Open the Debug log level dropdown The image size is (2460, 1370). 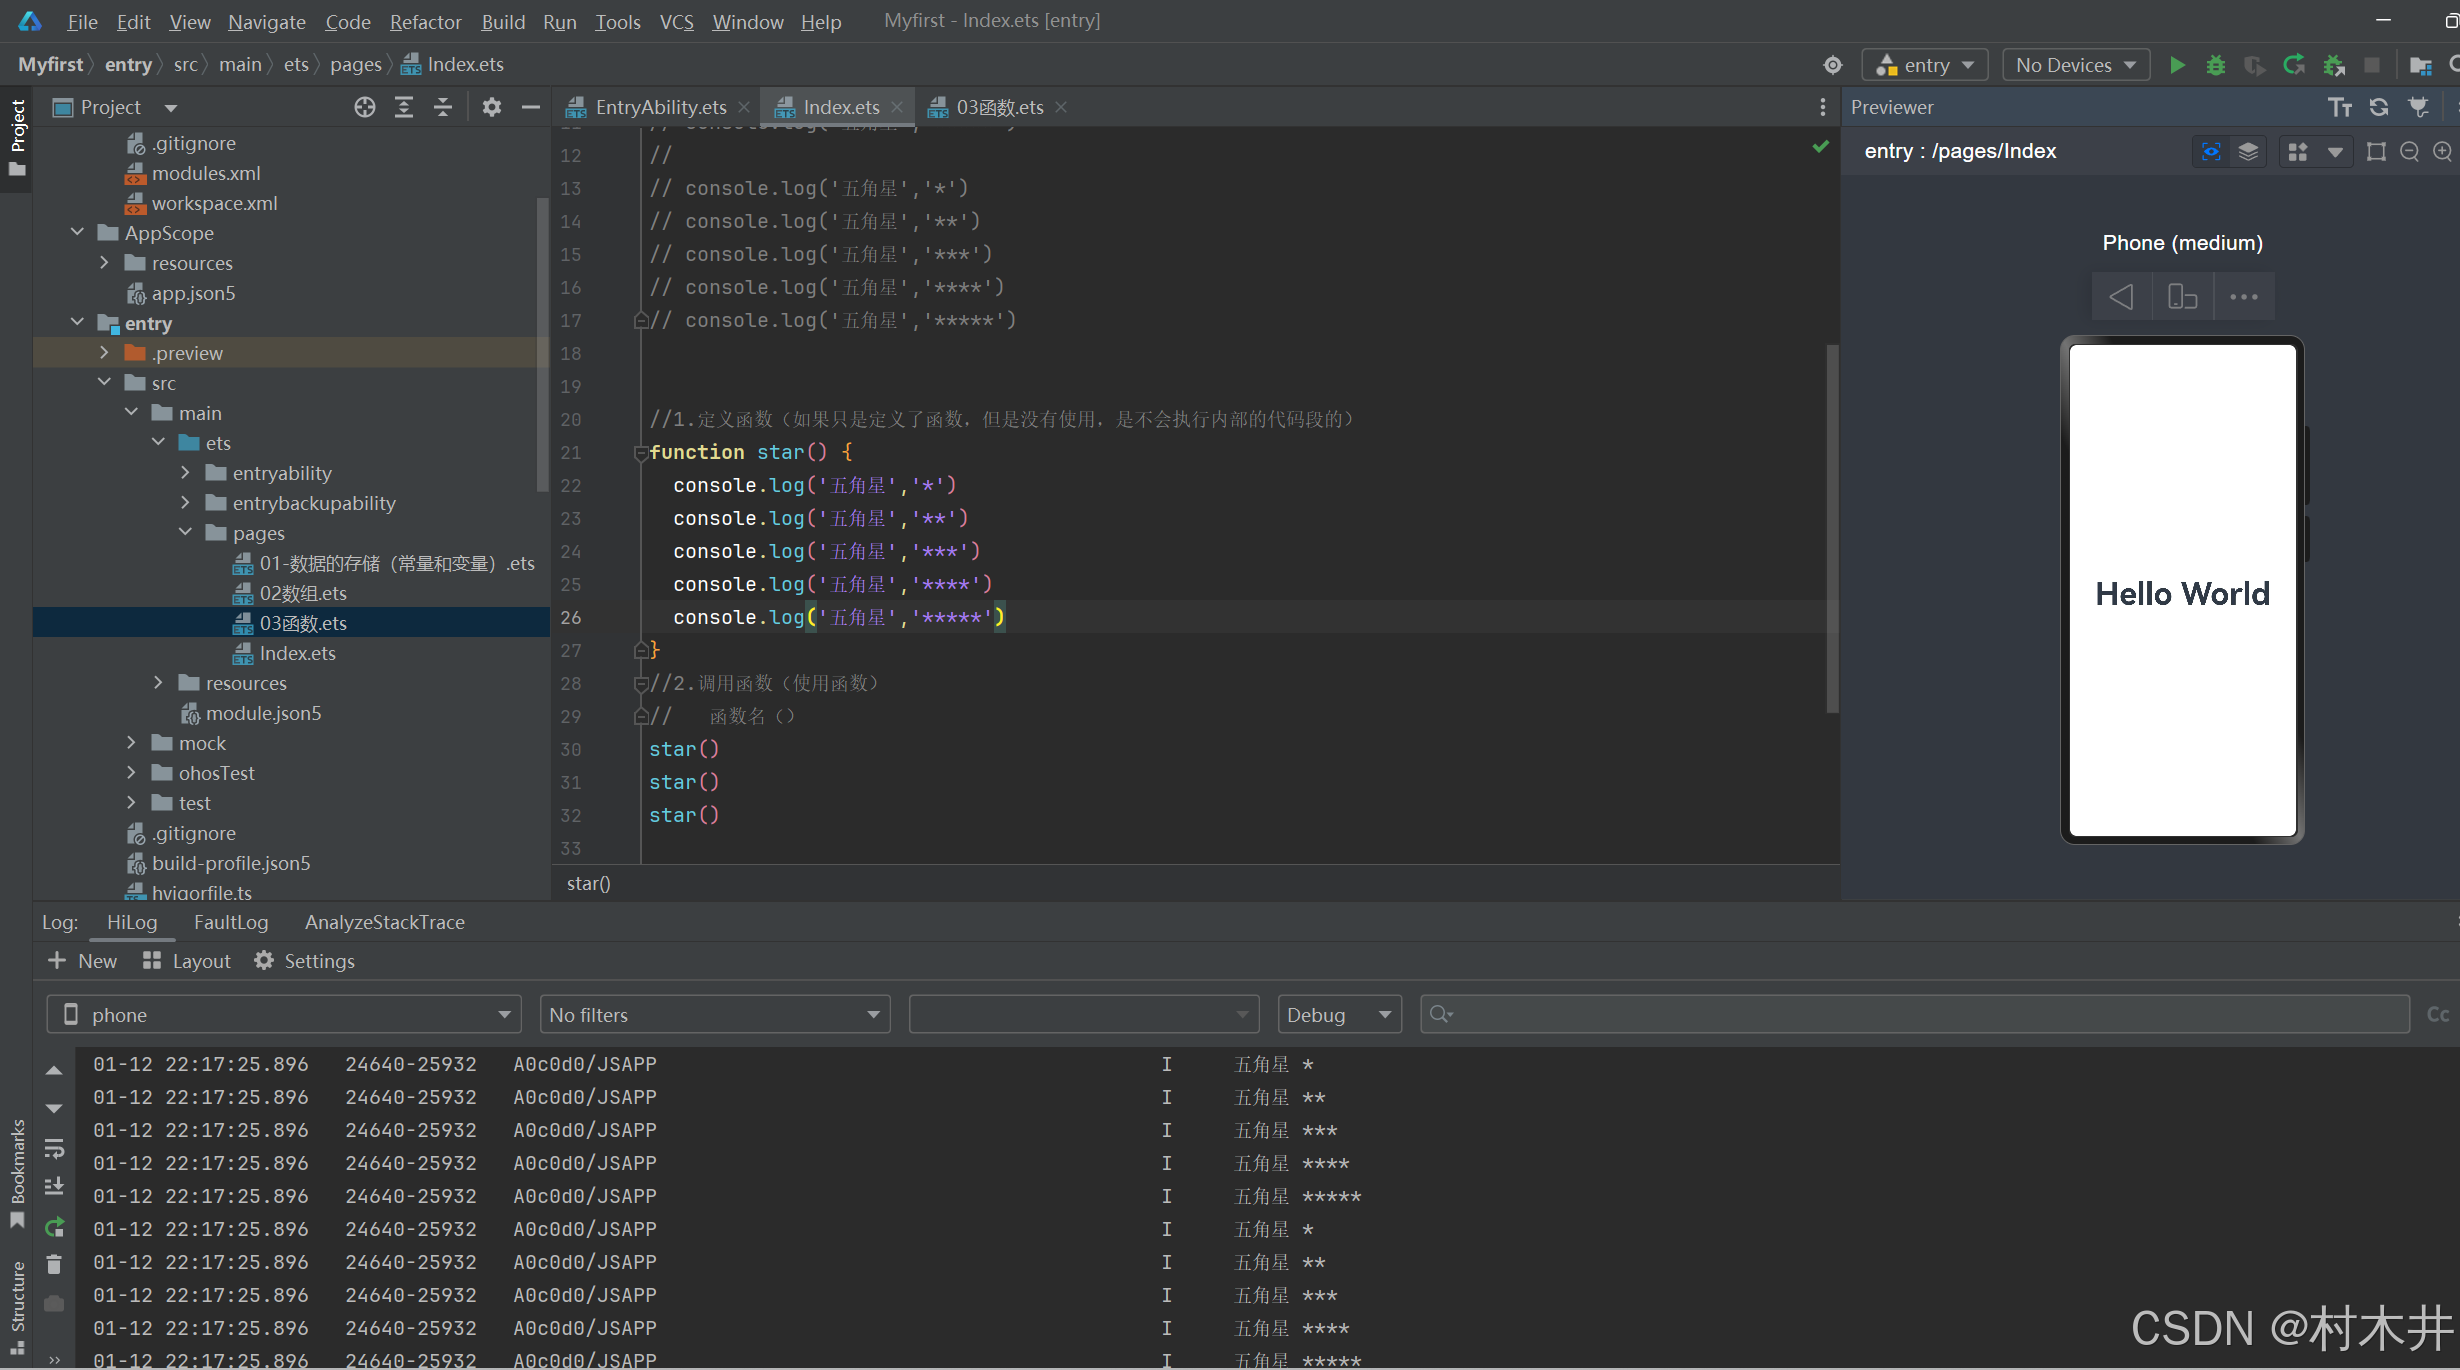(1339, 1014)
